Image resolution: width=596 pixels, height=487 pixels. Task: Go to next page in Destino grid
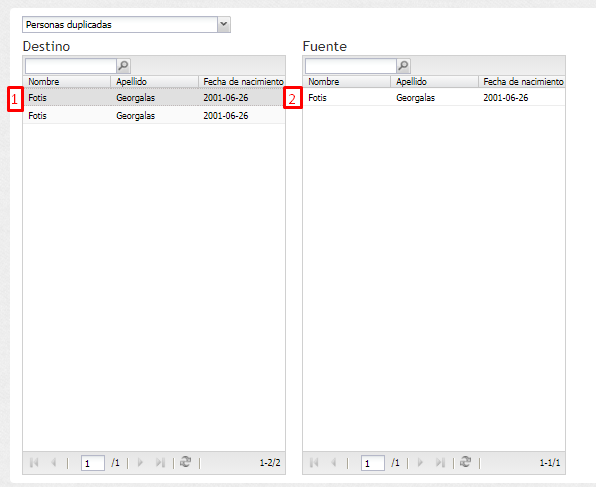coord(140,462)
